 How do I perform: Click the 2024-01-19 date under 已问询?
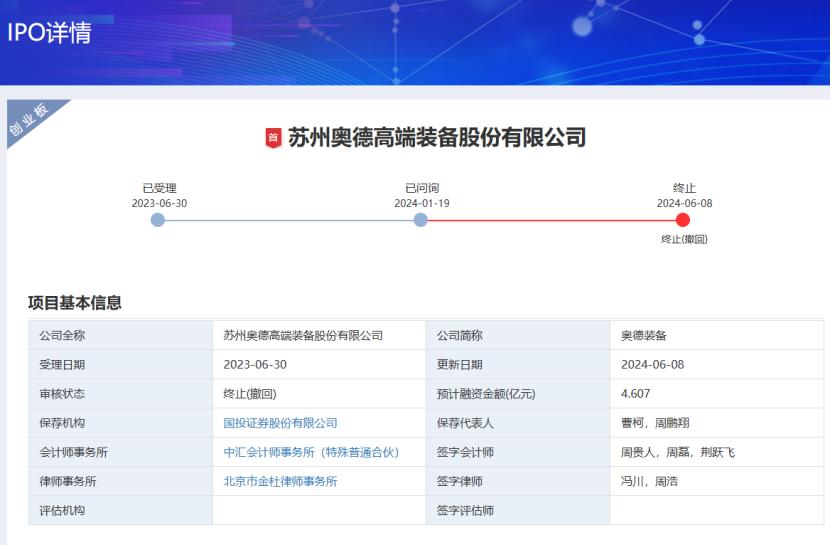pyautogui.click(x=421, y=203)
